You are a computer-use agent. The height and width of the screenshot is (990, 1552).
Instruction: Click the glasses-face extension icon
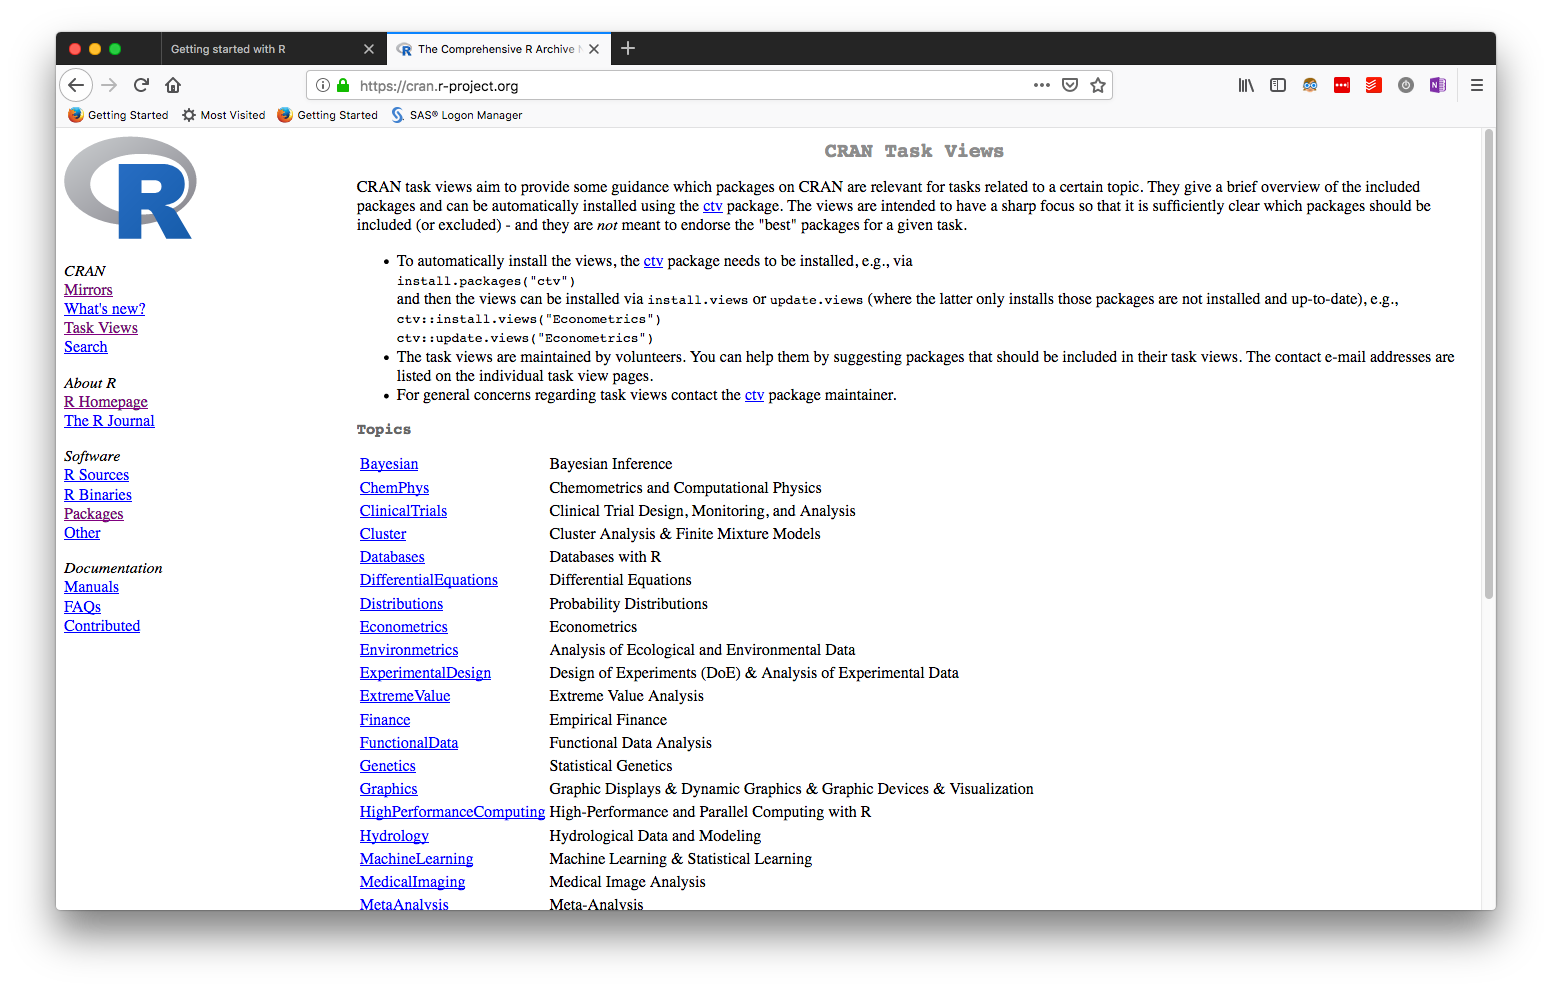point(1310,85)
